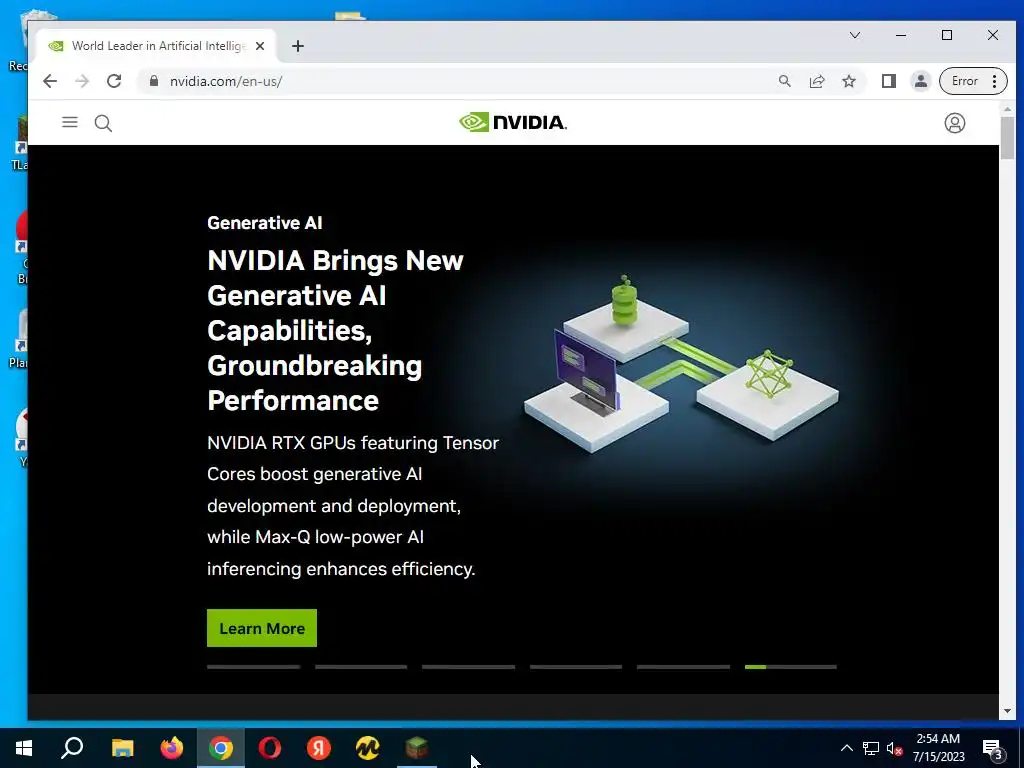Jump to the first carousel slide indicator
This screenshot has height=768, width=1024.
coord(253,667)
